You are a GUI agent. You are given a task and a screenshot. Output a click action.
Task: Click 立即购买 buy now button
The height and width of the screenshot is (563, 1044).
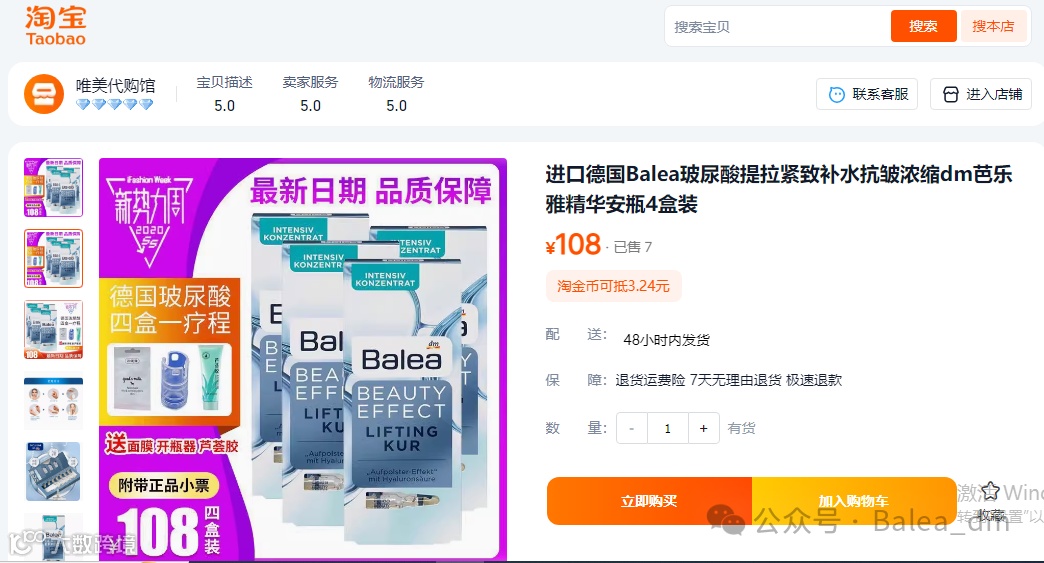649,501
